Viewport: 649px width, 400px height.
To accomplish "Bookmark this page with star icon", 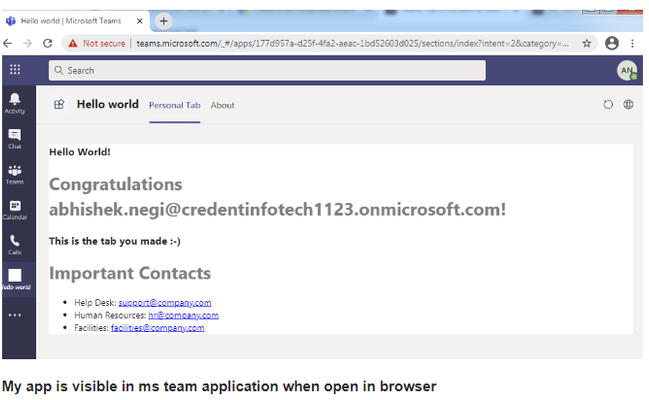I will pos(587,43).
